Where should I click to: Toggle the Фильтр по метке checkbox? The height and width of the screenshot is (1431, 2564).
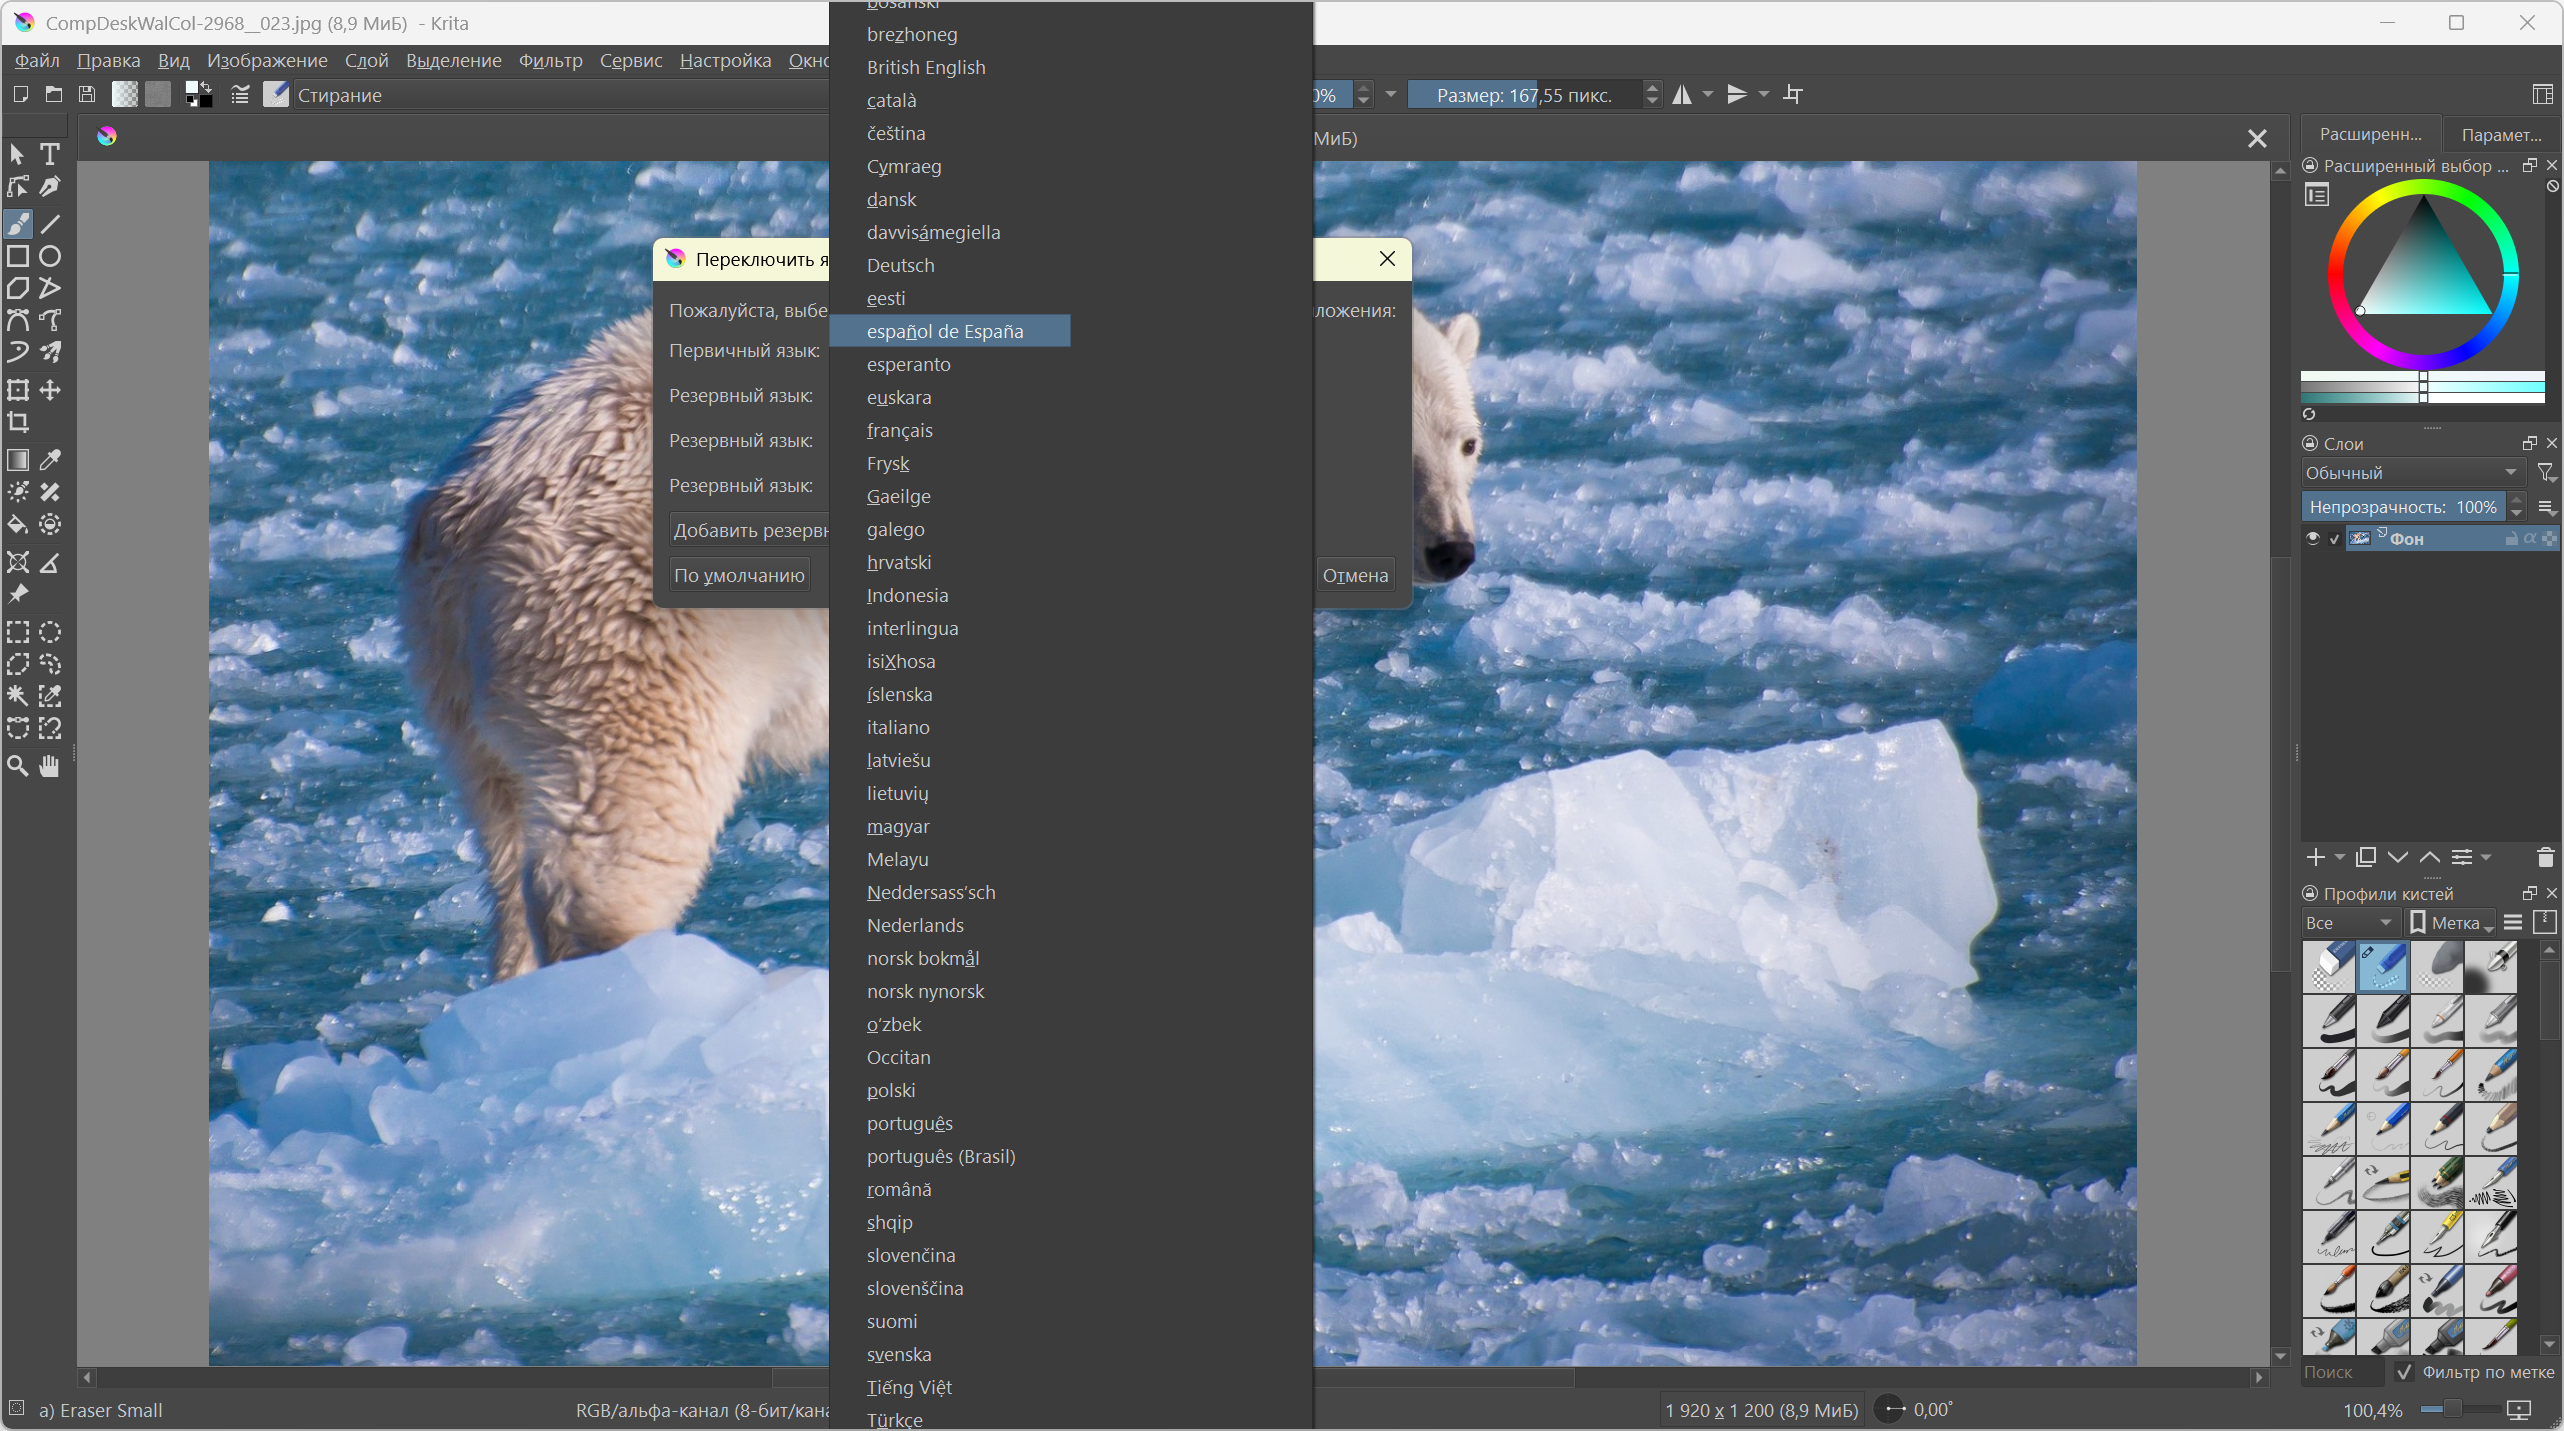[2405, 1372]
